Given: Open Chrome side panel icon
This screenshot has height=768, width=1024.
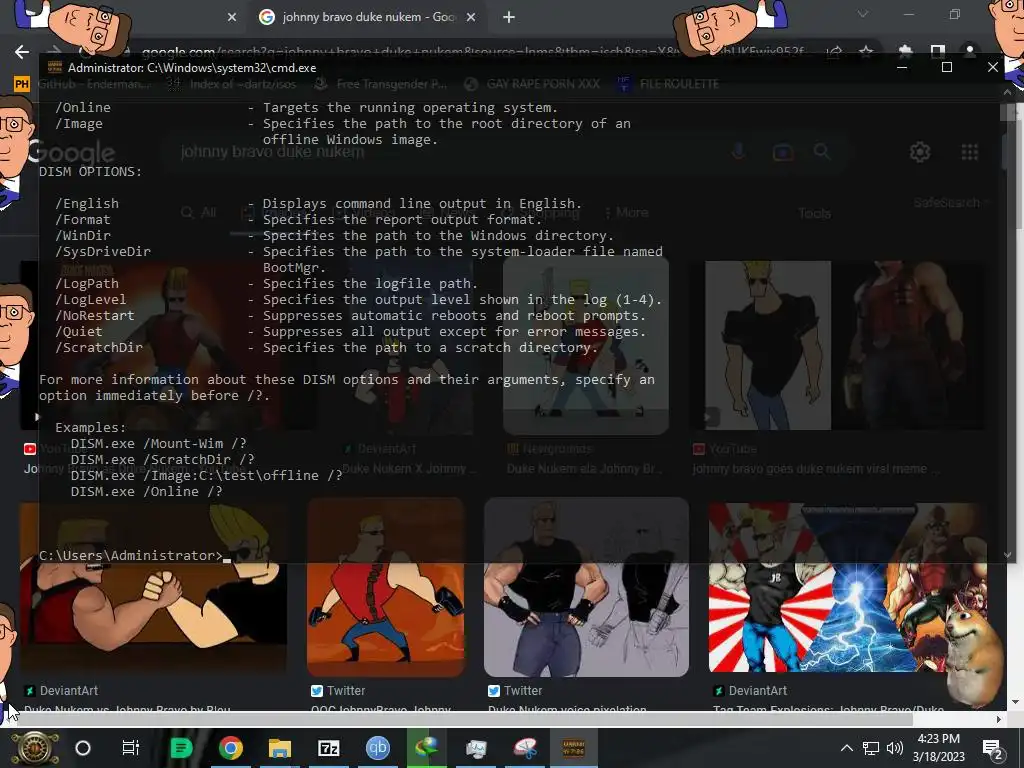Looking at the screenshot, I should click(x=937, y=51).
